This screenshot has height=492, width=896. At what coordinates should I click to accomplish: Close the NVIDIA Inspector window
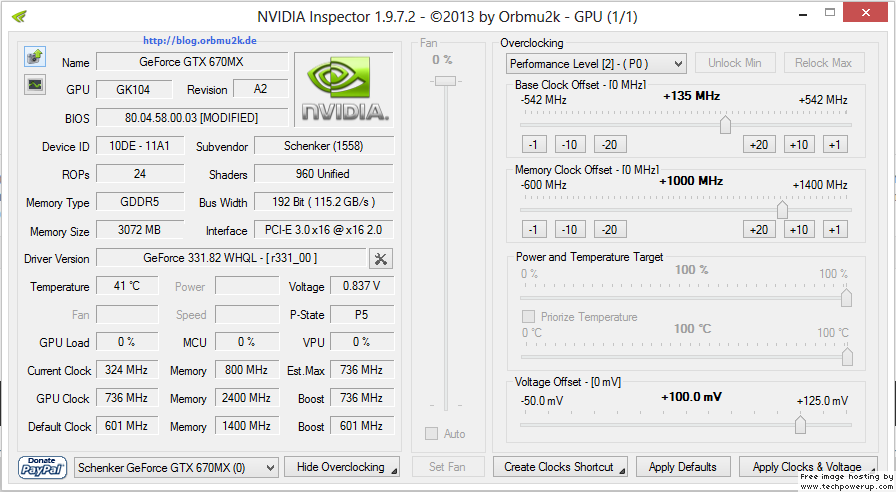[x=865, y=13]
